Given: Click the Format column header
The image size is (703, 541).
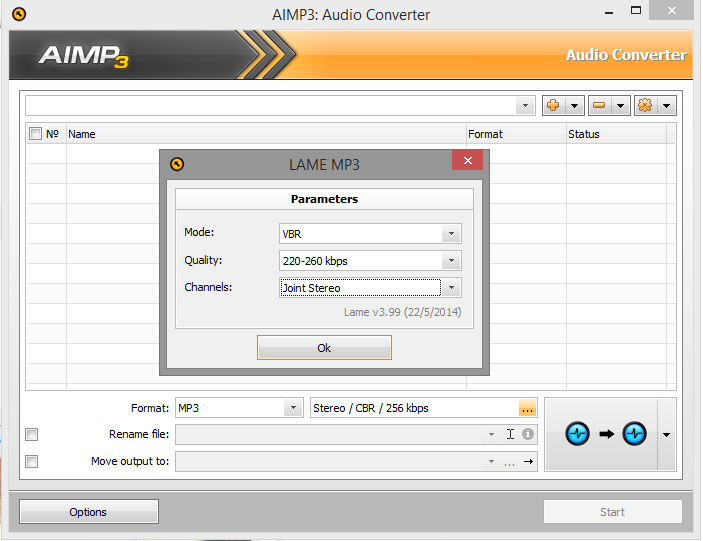Looking at the screenshot, I should click(516, 134).
